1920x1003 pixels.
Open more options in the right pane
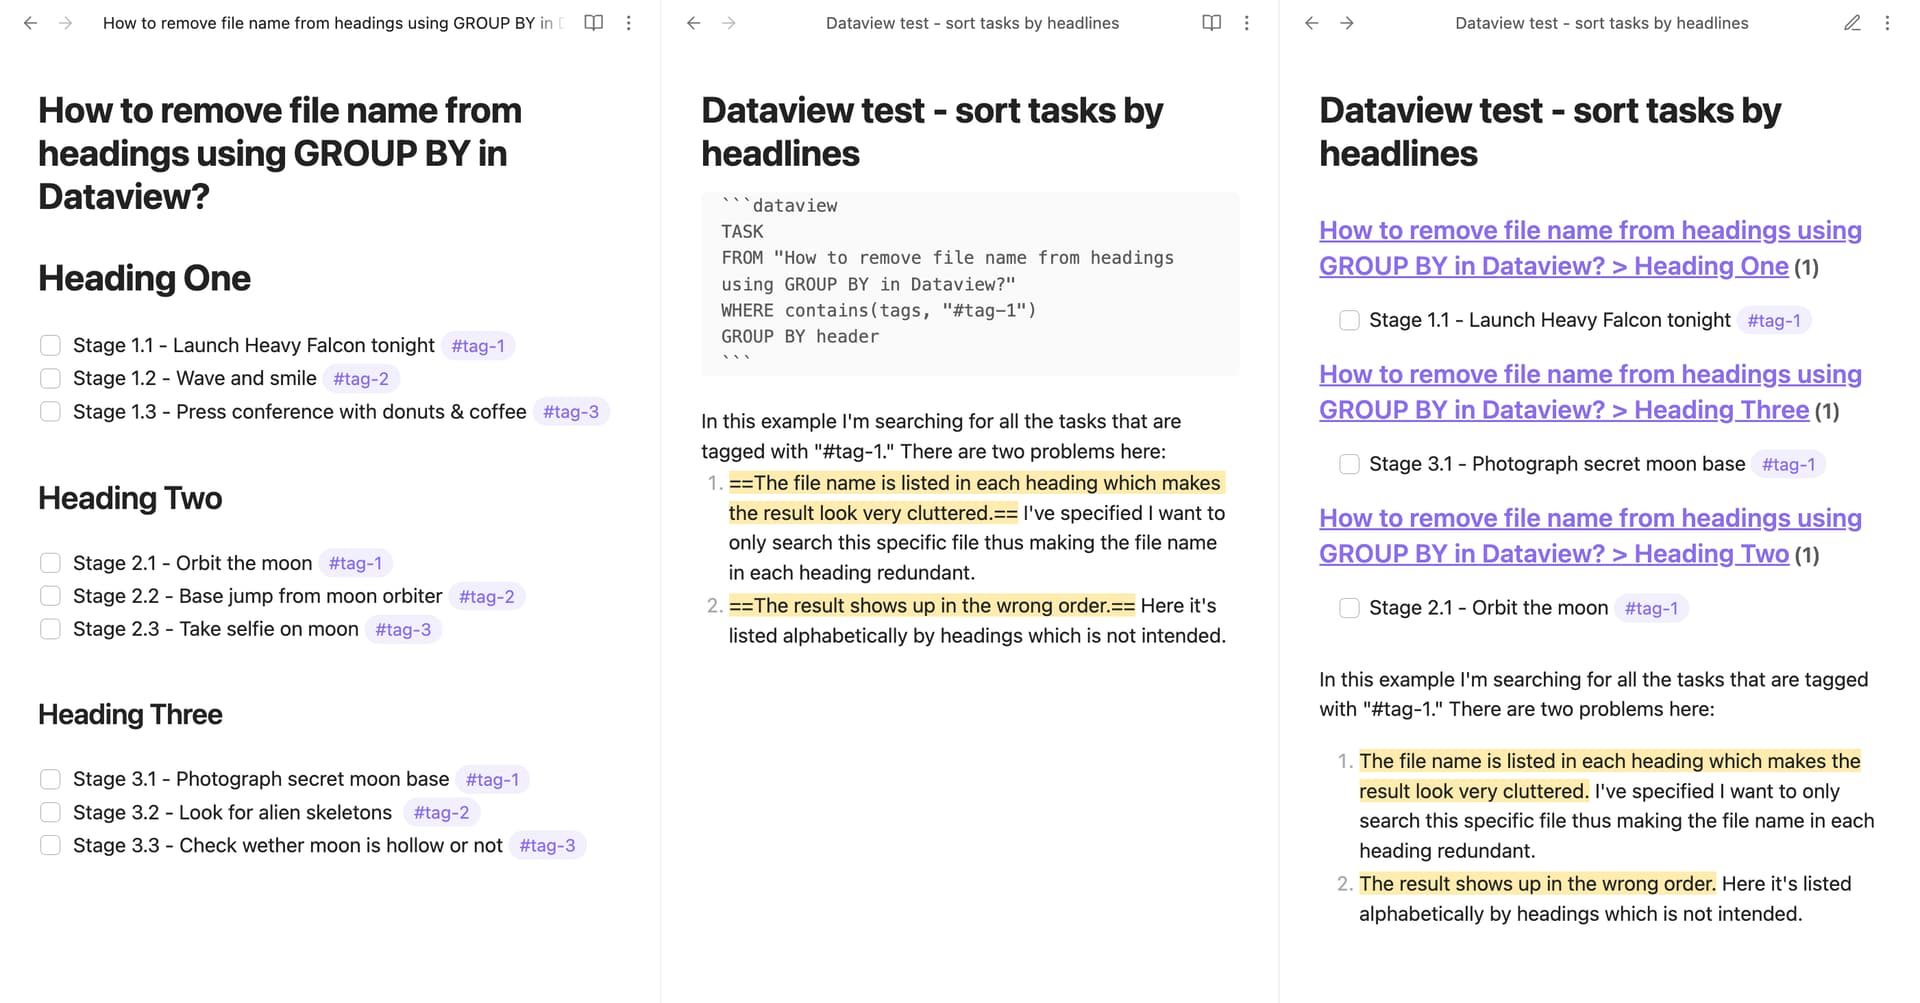(1887, 23)
